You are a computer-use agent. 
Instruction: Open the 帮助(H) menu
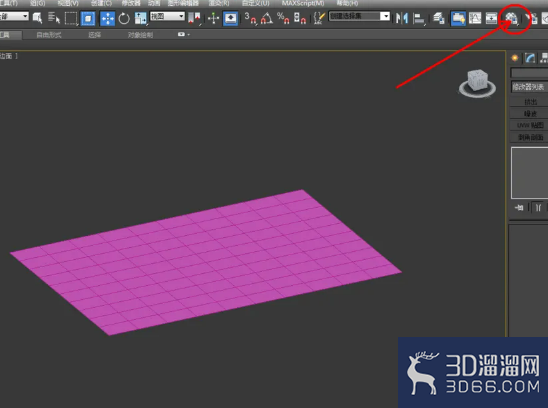coord(347,3)
